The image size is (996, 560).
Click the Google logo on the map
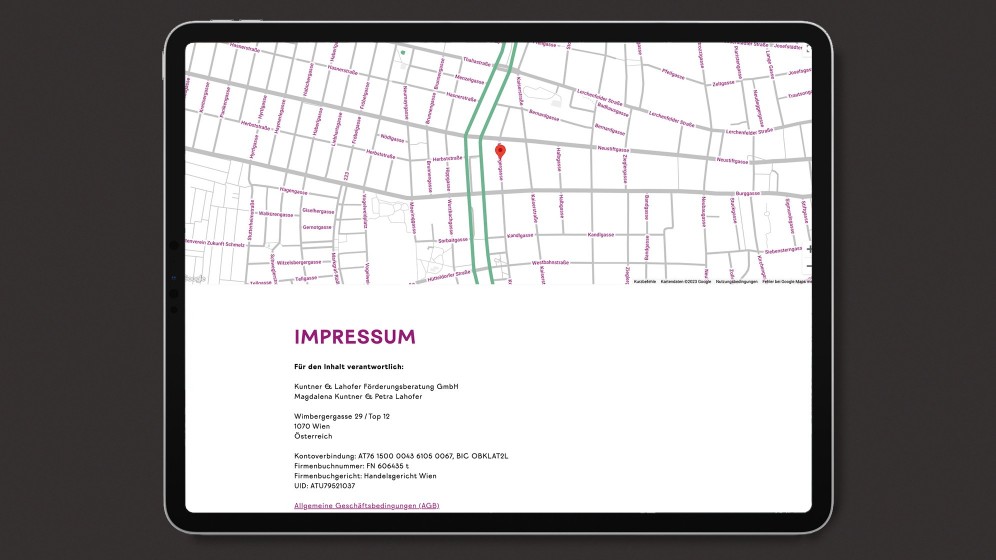[x=195, y=278]
